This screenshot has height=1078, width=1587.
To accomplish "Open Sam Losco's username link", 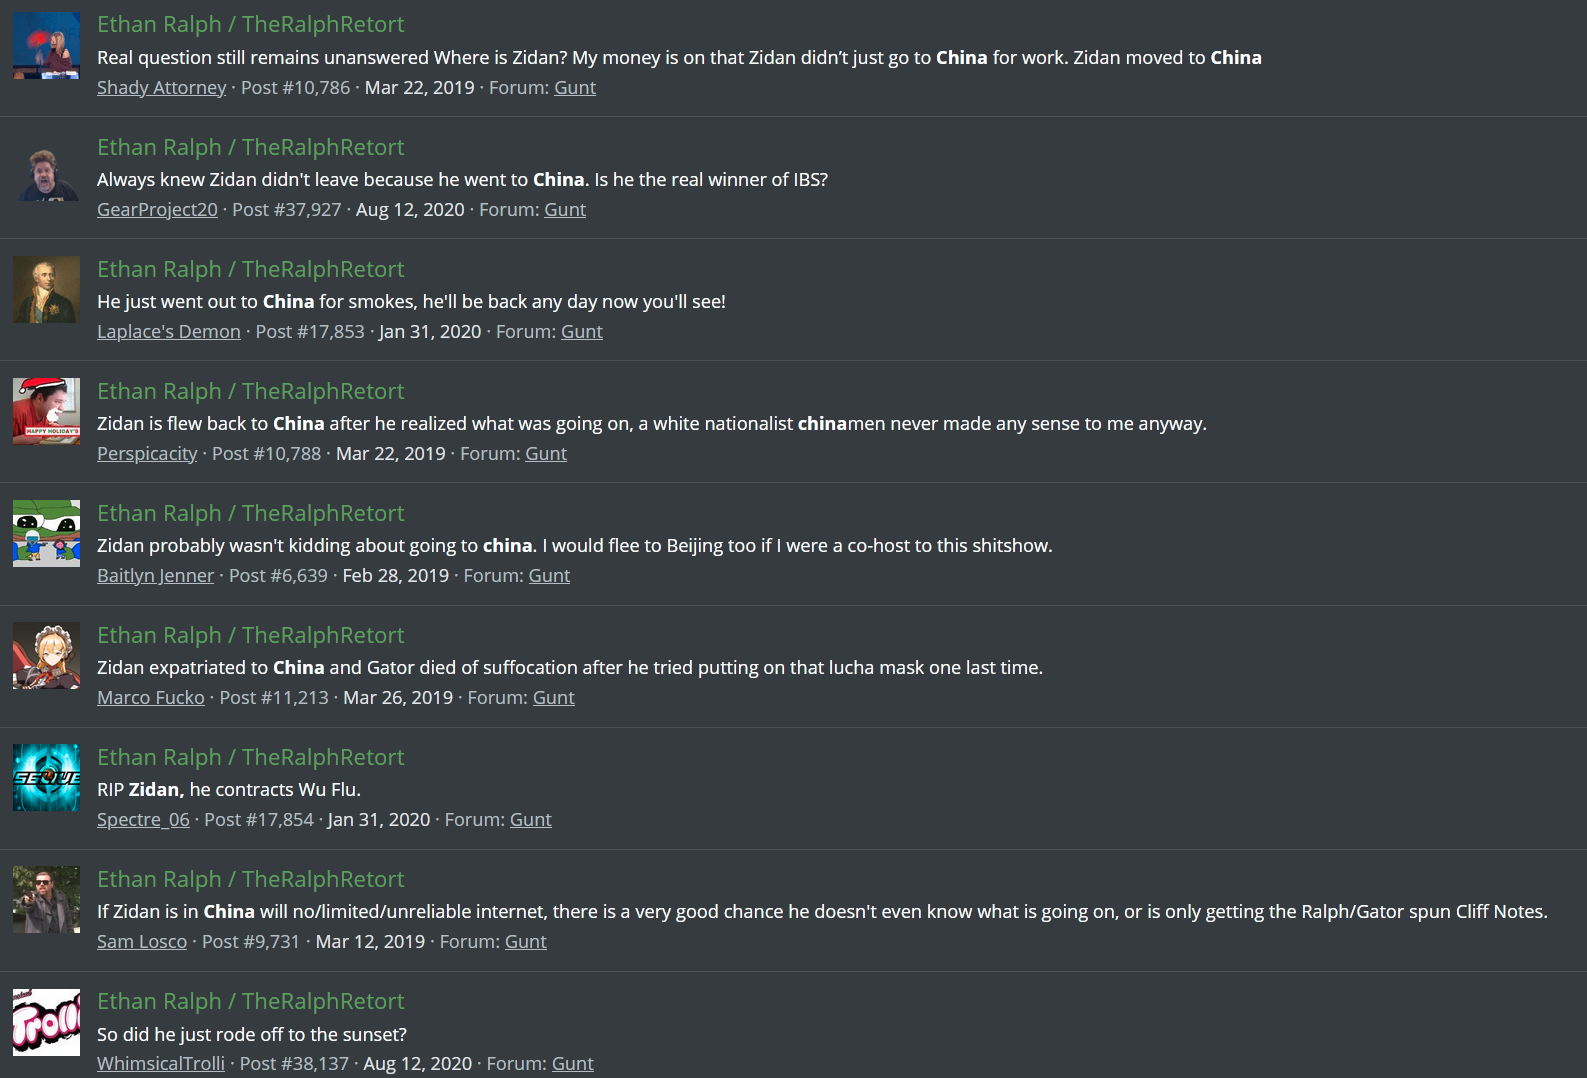I will coord(141,942).
